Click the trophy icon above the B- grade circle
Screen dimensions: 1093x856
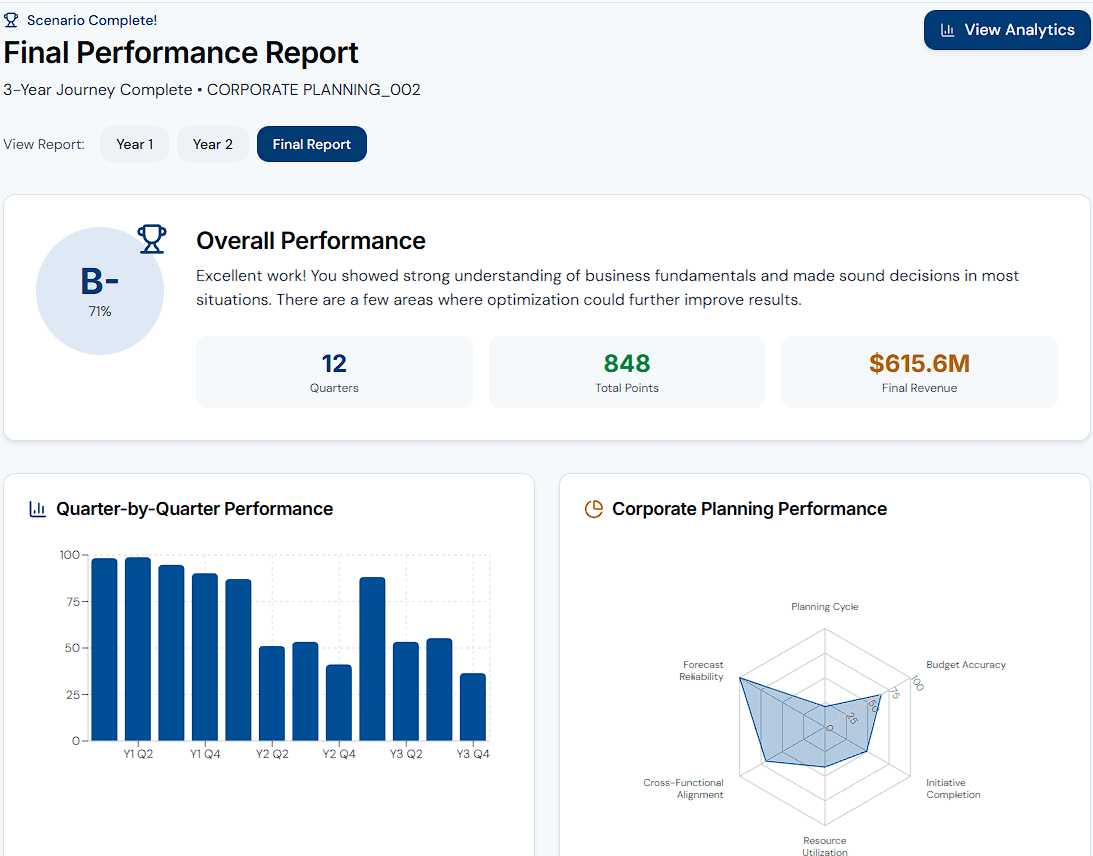coord(151,238)
